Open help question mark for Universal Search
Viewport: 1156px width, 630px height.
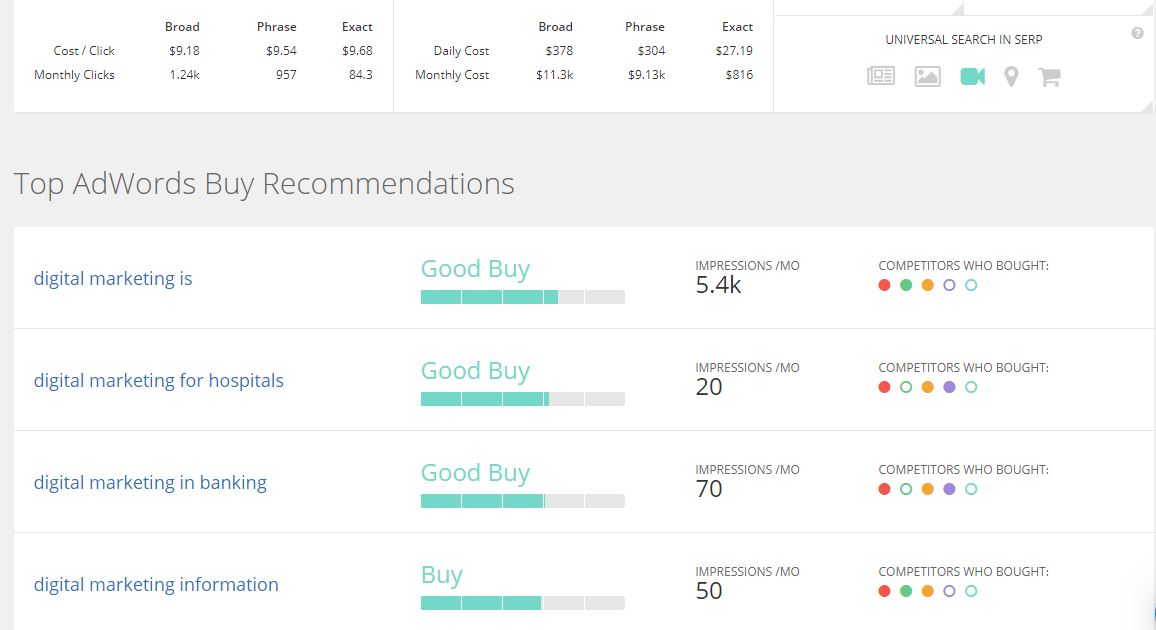[1137, 33]
